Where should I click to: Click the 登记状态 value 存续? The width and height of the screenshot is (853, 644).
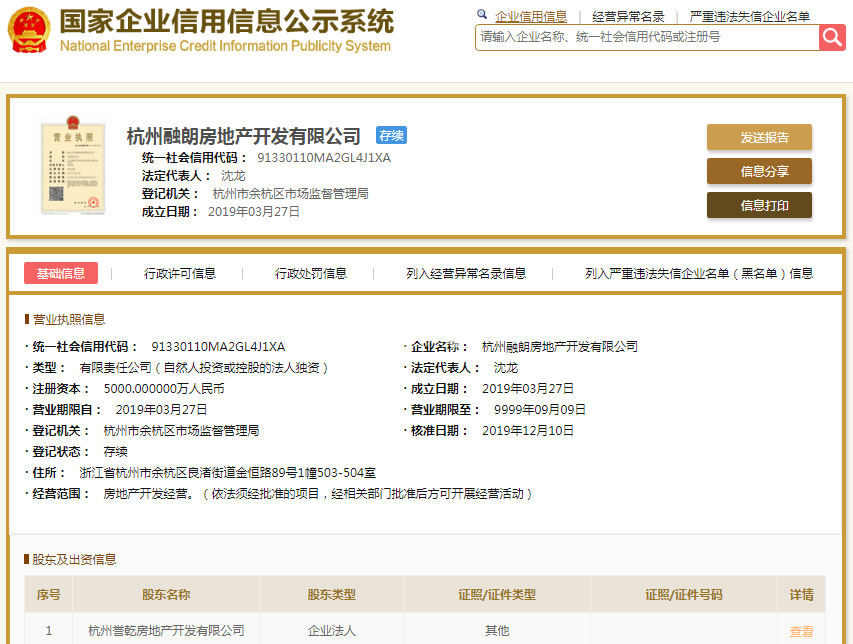pos(115,451)
